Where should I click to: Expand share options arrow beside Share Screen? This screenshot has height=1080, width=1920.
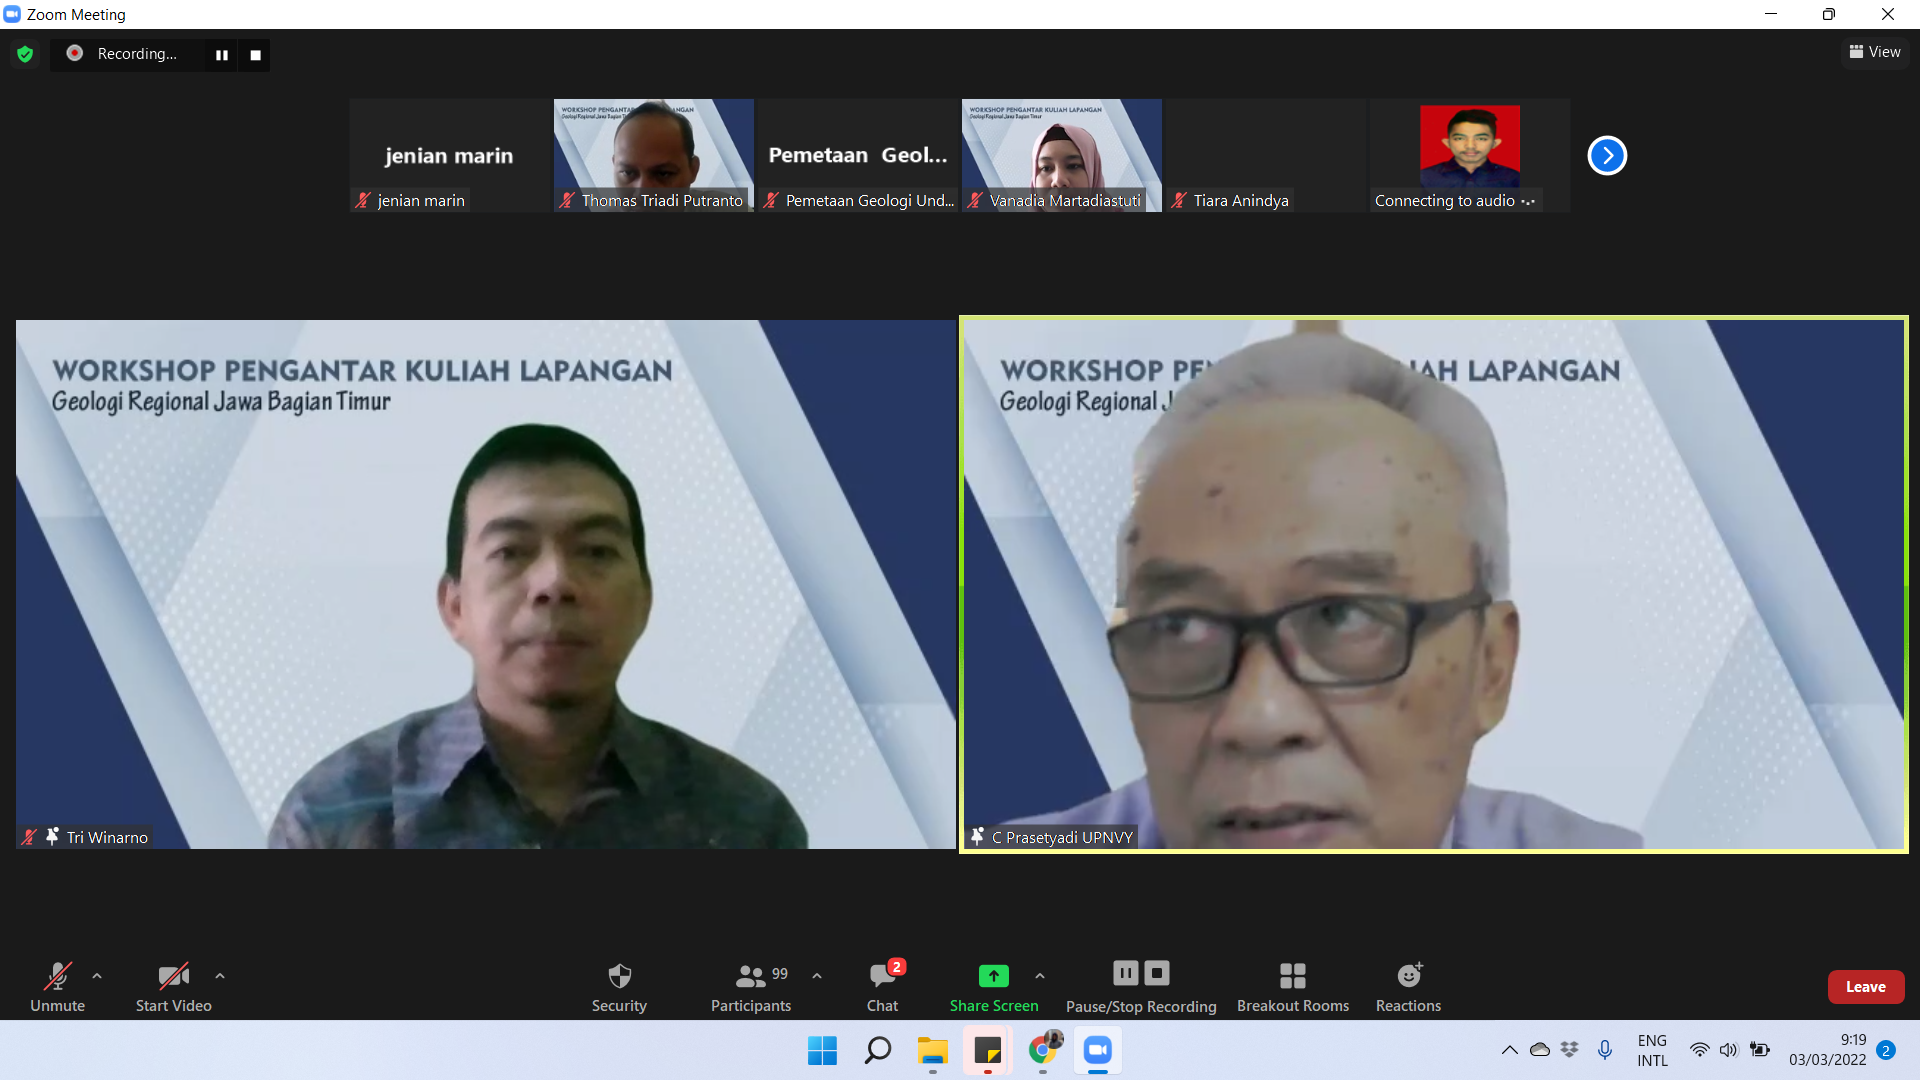[x=1040, y=975]
